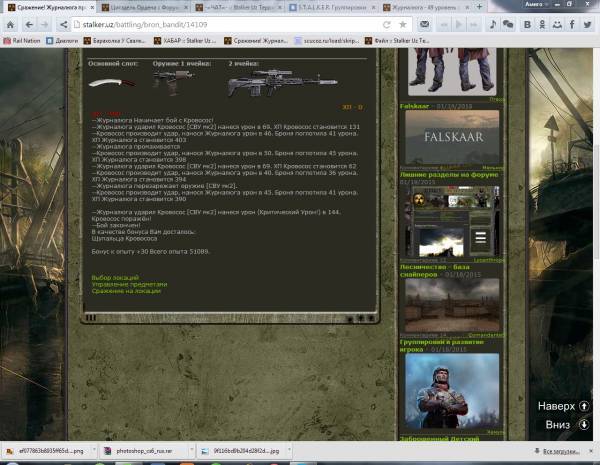
Task: Open a new browser tab with the plus button
Action: tap(479, 7)
